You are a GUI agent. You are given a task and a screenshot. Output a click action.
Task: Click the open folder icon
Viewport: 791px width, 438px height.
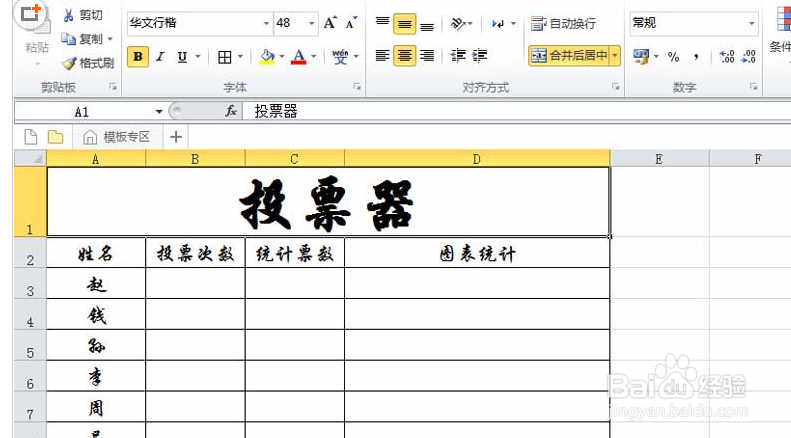point(55,137)
